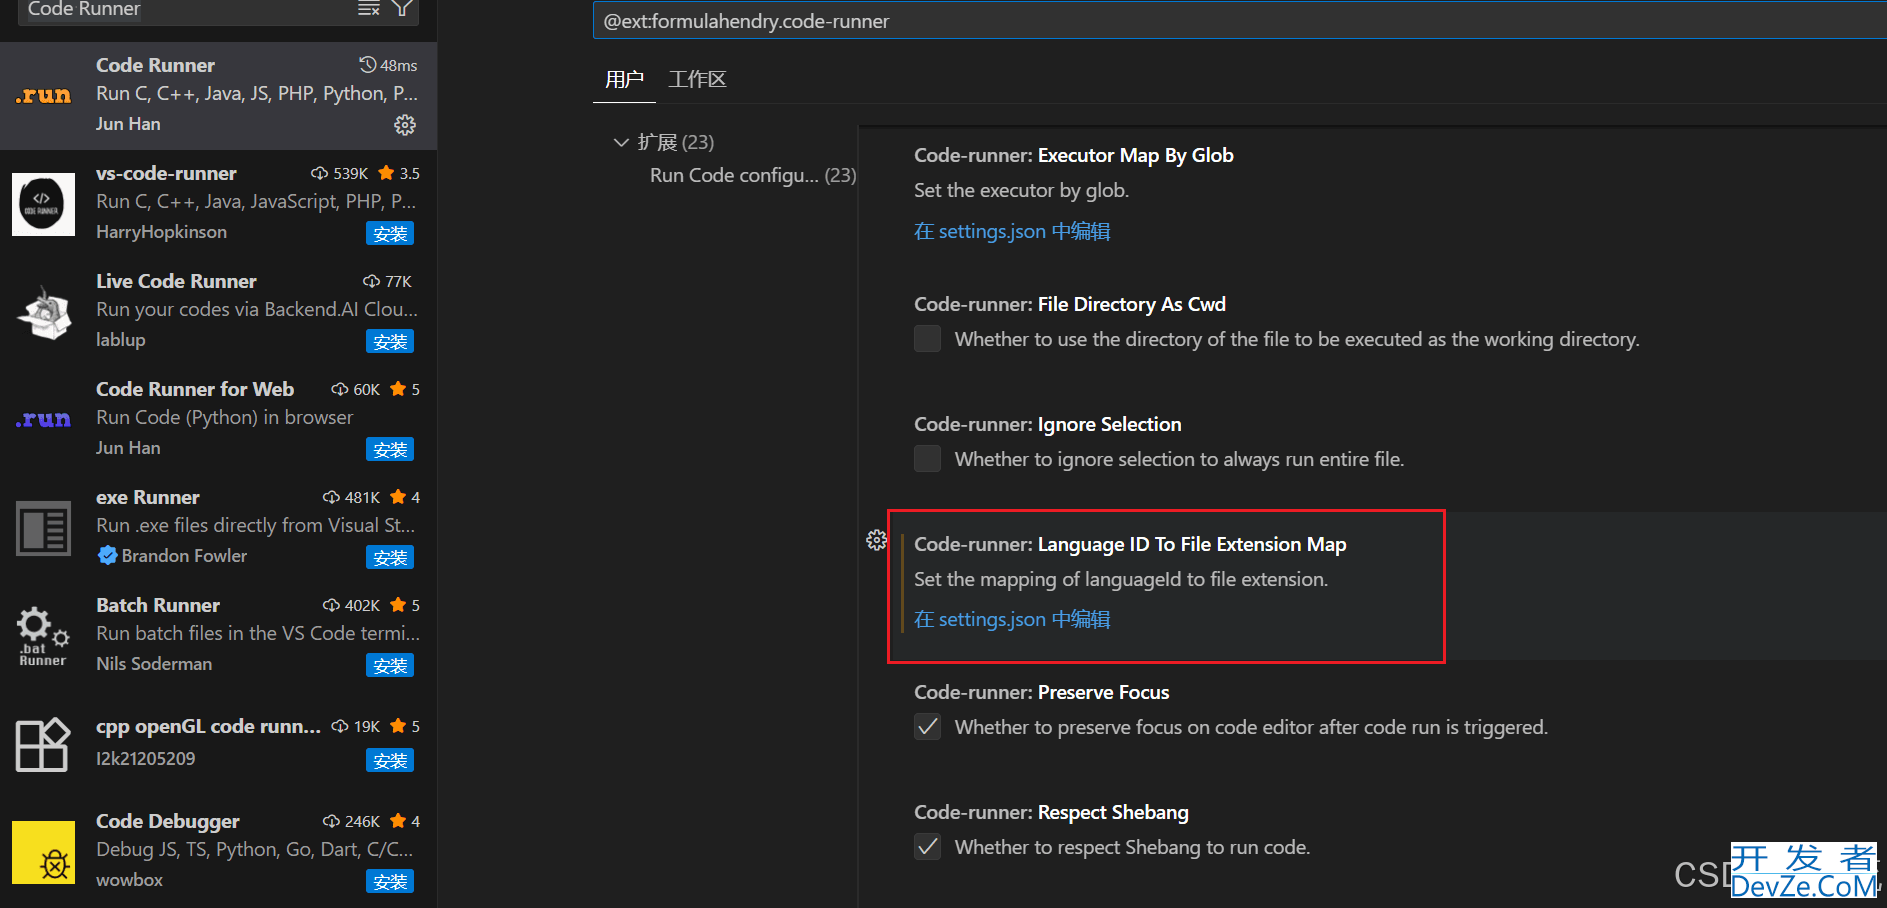
Task: Install the exe Runner extension
Action: [x=390, y=558]
